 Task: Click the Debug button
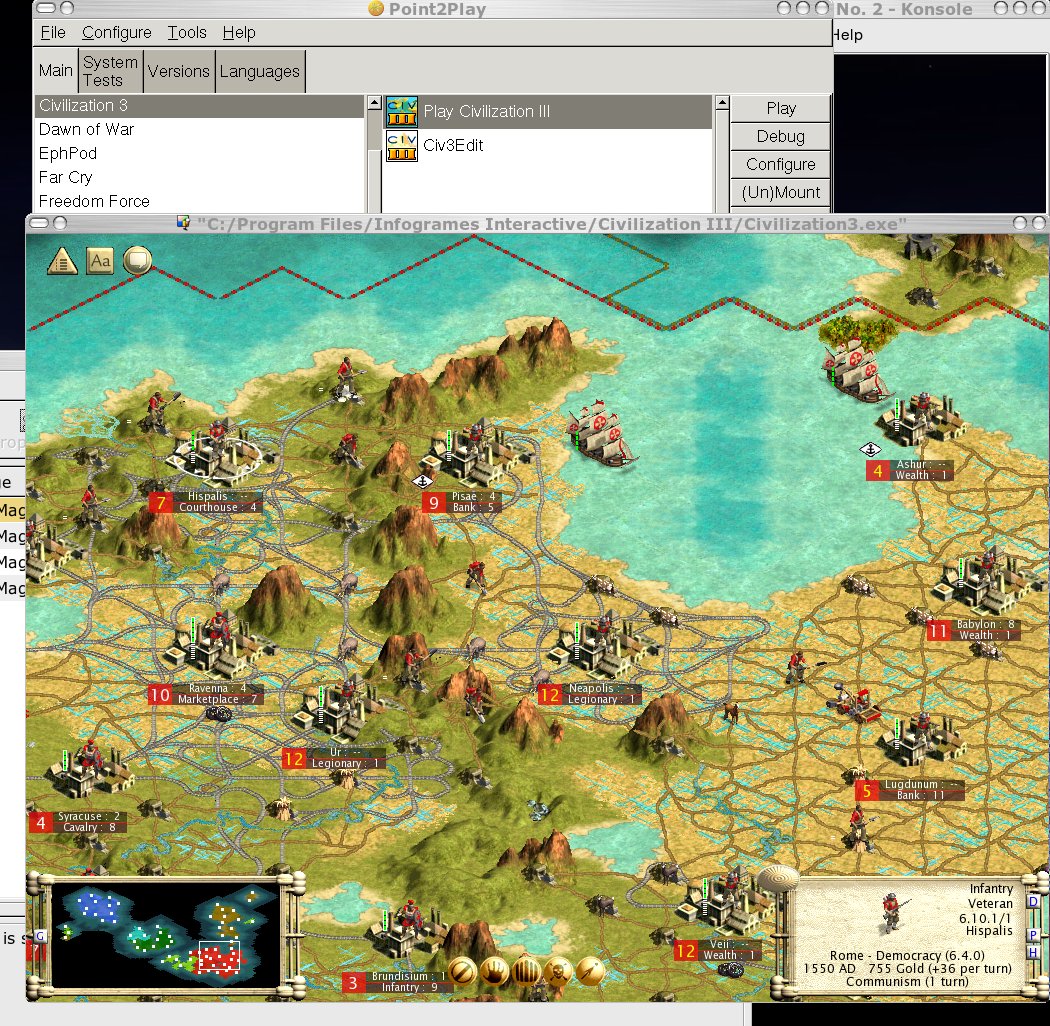[x=781, y=137]
